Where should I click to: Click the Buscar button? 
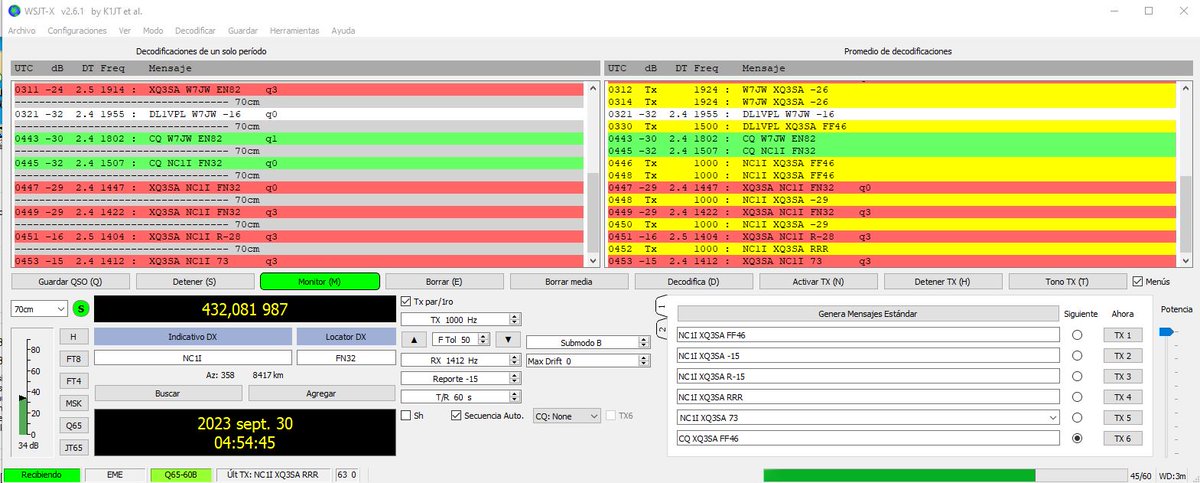pos(167,394)
